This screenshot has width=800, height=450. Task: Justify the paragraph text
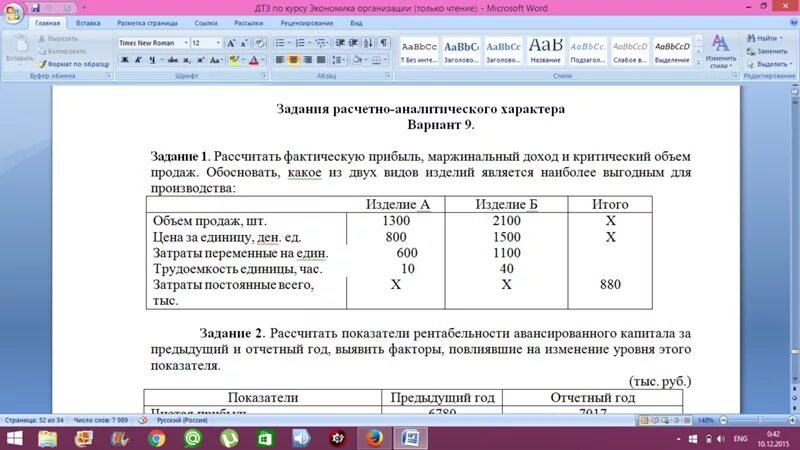[x=321, y=60]
